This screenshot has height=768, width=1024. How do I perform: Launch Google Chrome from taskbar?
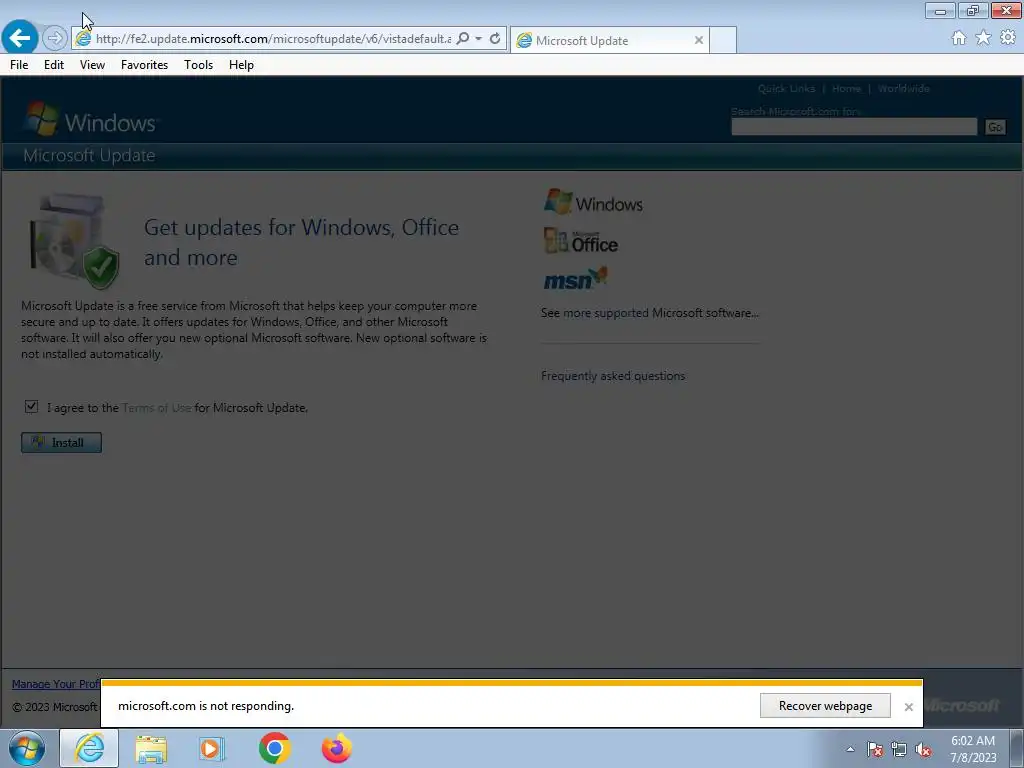pos(274,748)
